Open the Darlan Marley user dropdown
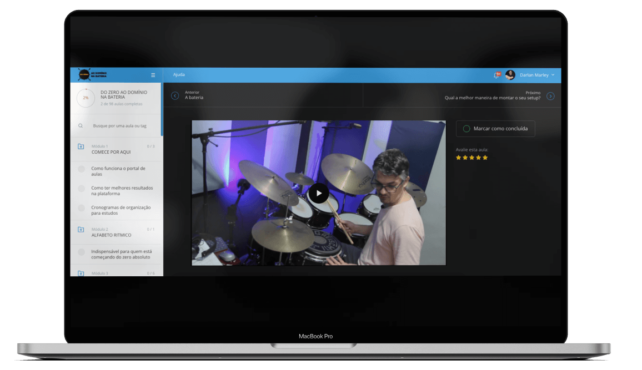The width and height of the screenshot is (642, 370). tap(537, 75)
